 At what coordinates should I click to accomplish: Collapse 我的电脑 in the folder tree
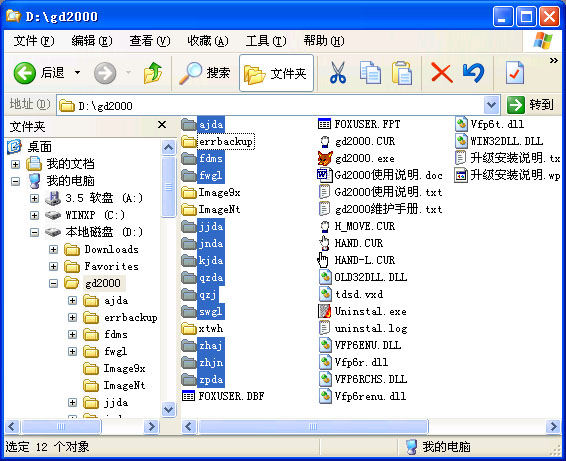[x=15, y=181]
